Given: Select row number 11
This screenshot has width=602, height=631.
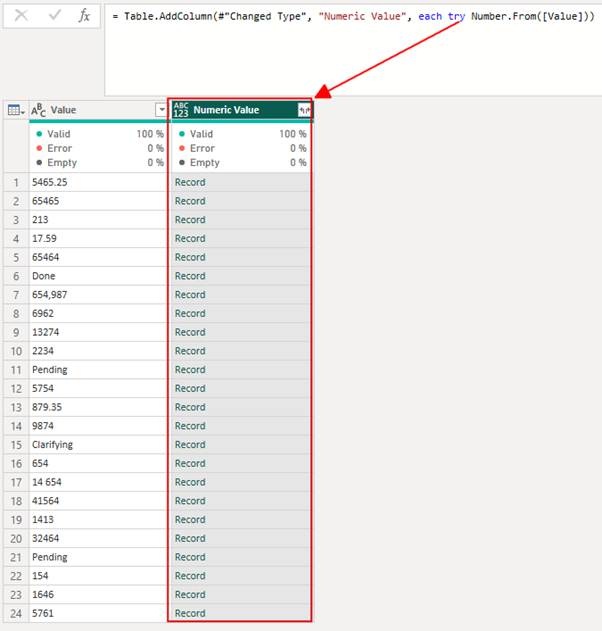Looking at the screenshot, I should pos(15,370).
